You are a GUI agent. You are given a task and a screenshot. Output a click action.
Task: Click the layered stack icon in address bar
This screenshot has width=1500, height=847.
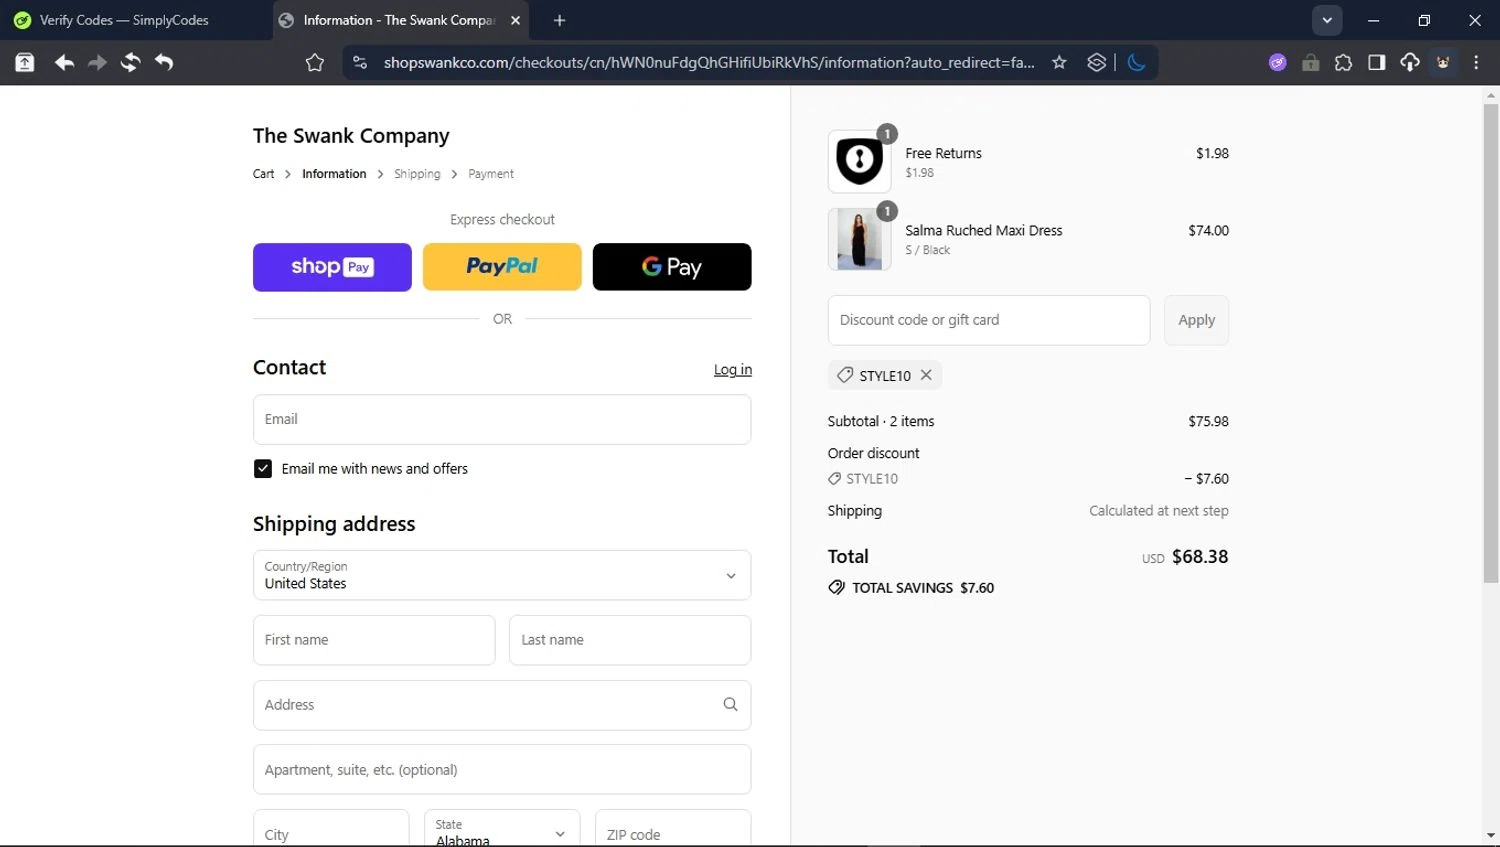[1097, 62]
